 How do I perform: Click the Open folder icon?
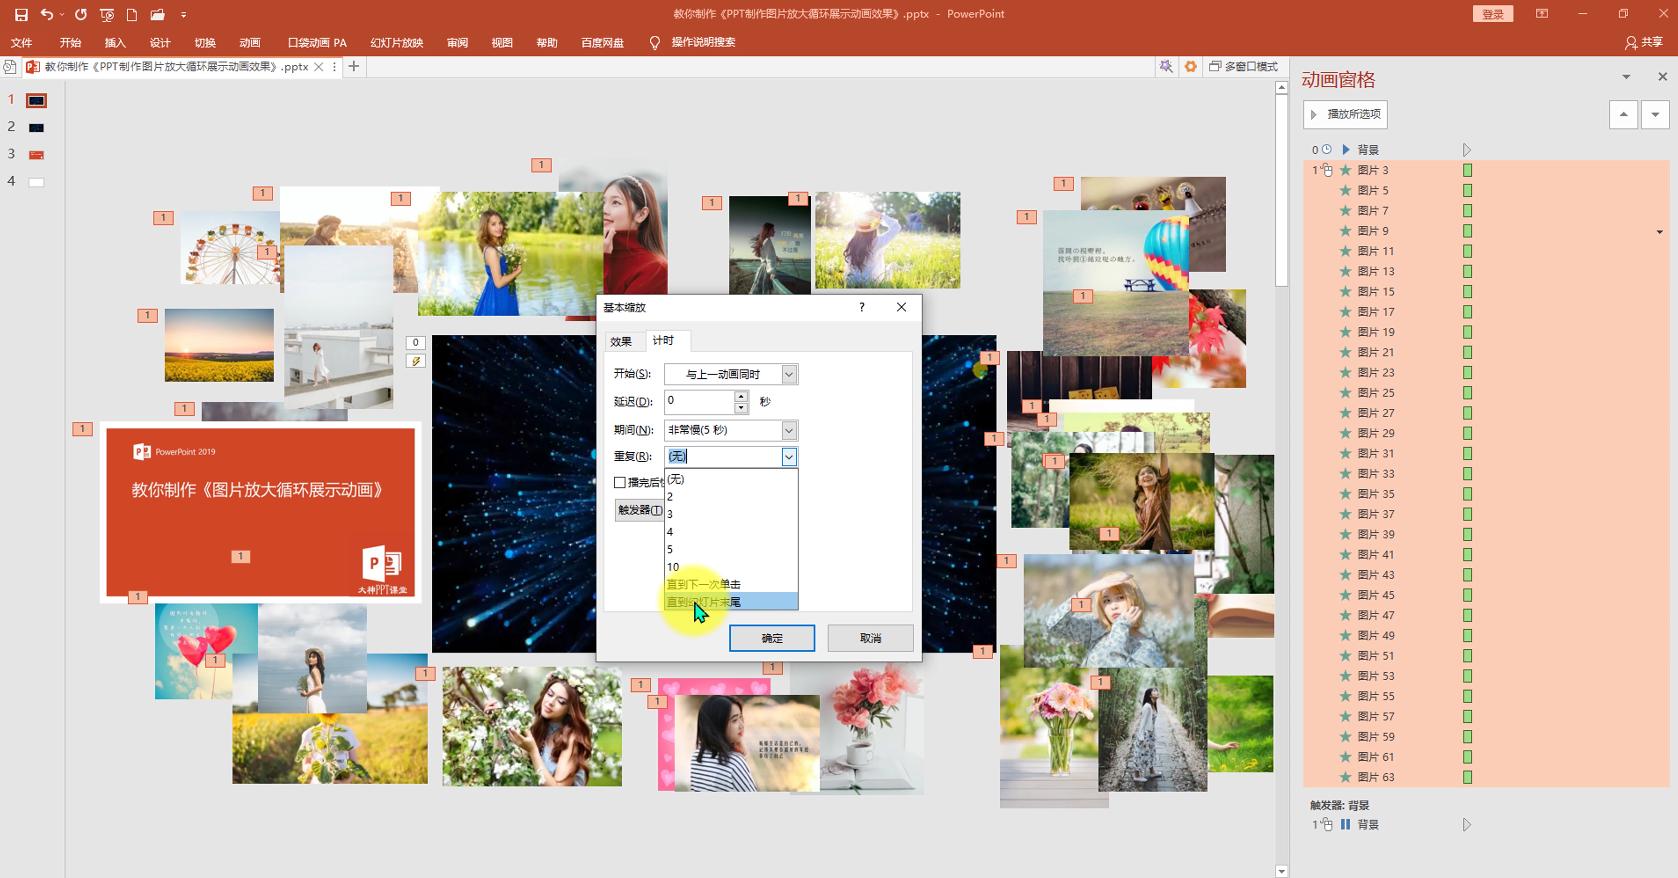[157, 15]
